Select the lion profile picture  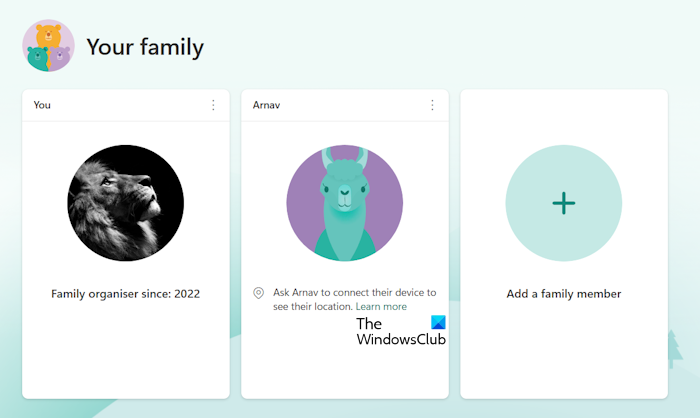point(126,202)
